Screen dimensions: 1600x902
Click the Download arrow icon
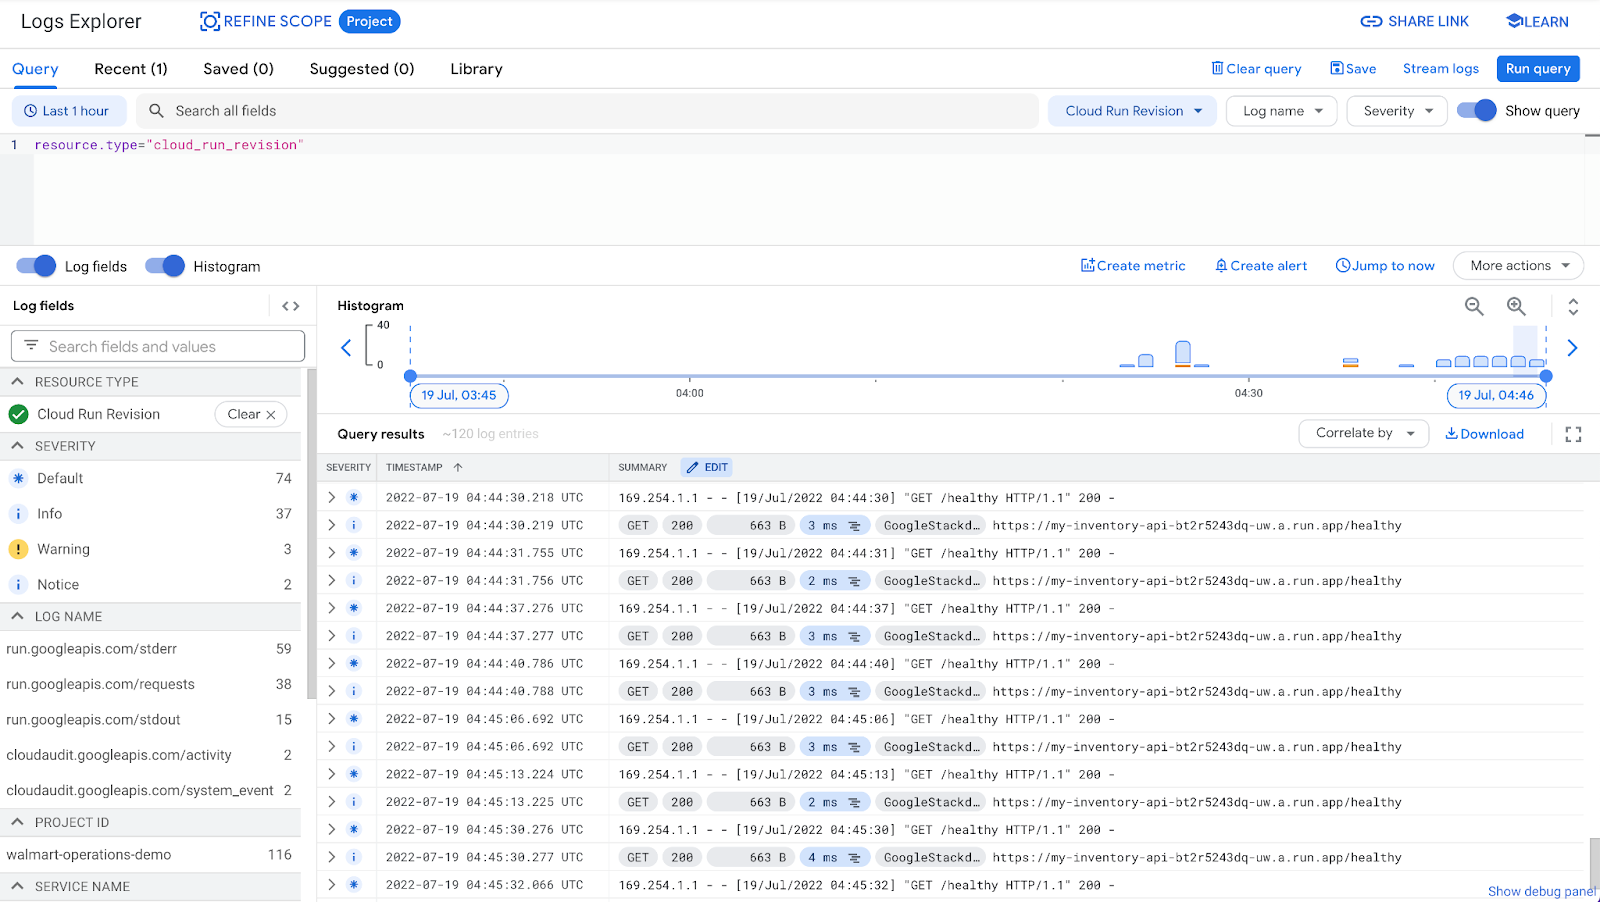point(1451,433)
